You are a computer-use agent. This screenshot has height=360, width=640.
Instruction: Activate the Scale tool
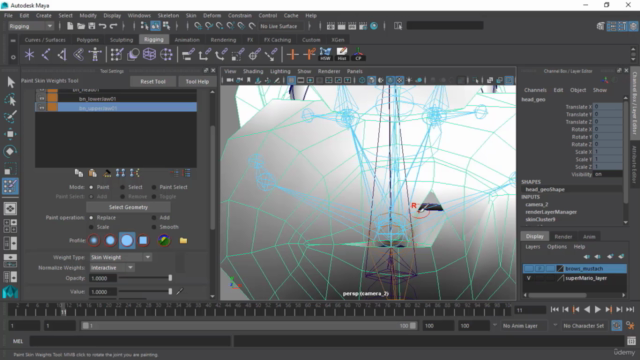11,169
